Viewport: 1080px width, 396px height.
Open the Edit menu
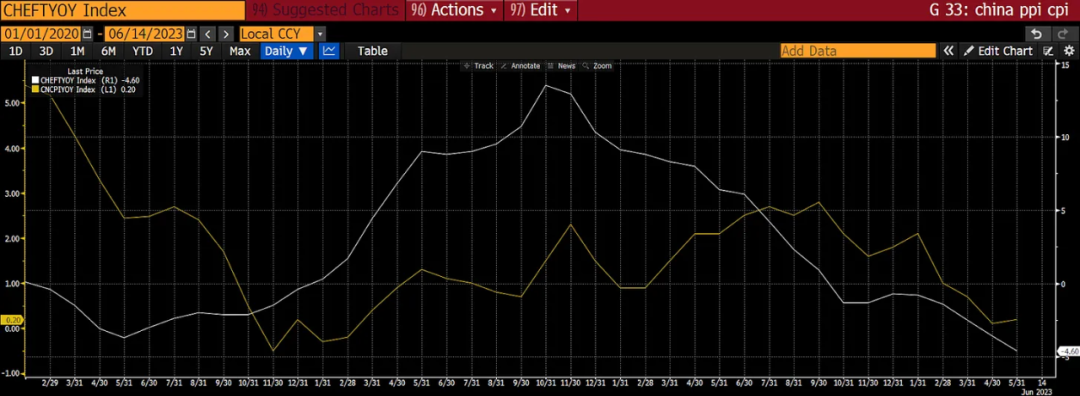pyautogui.click(x=541, y=11)
